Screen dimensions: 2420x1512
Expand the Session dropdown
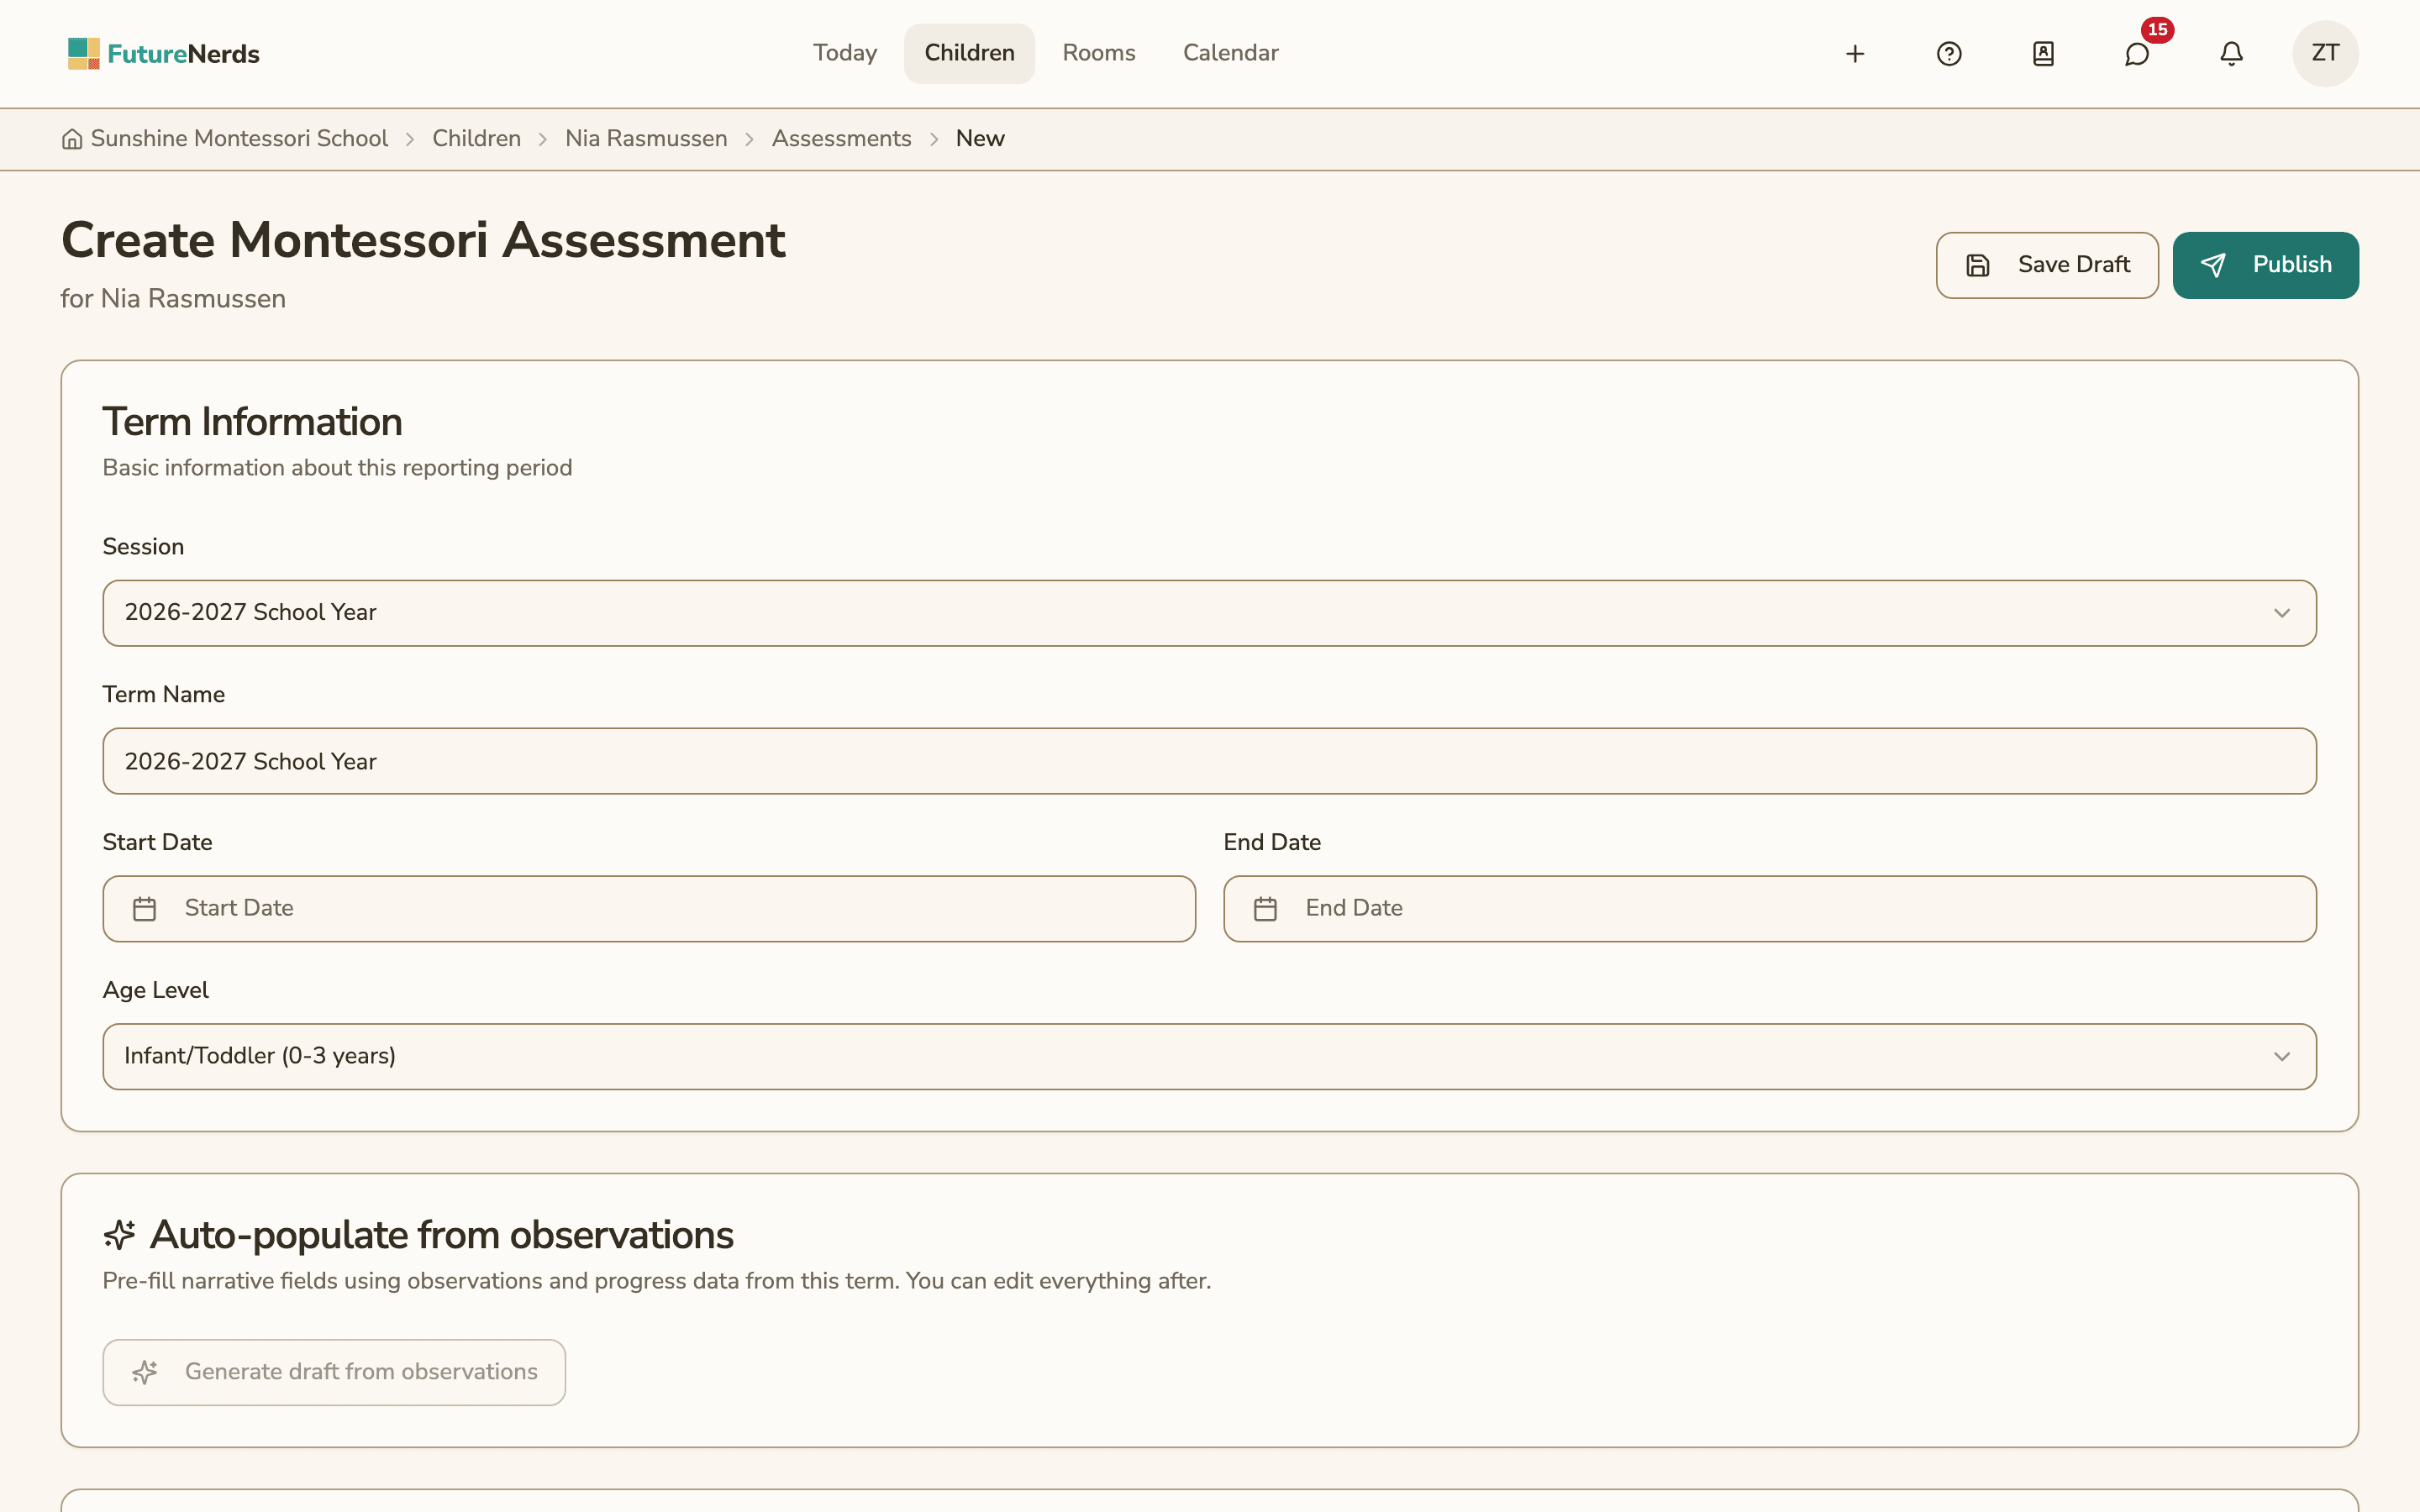click(x=1209, y=613)
